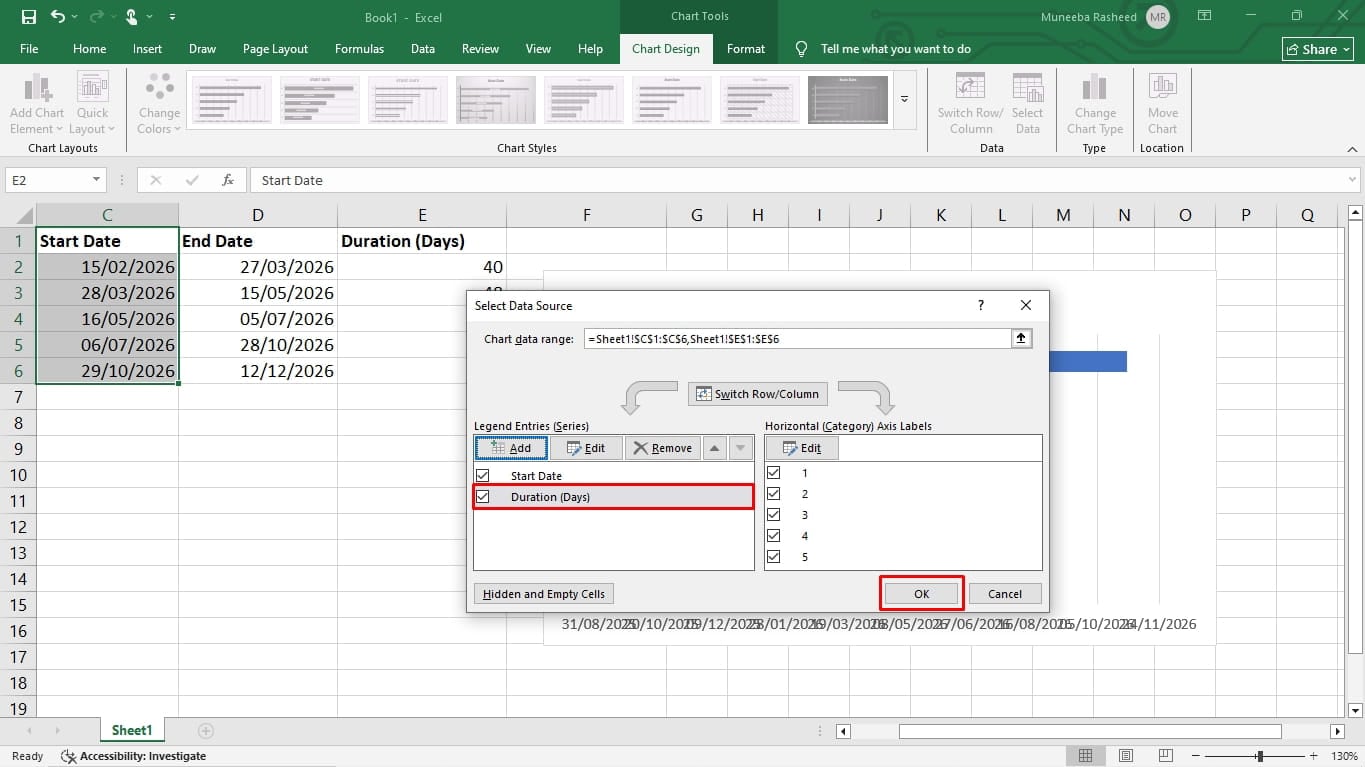This screenshot has width=1365, height=767.
Task: Open Ribbon Display Options icon
Action: (x=1203, y=16)
